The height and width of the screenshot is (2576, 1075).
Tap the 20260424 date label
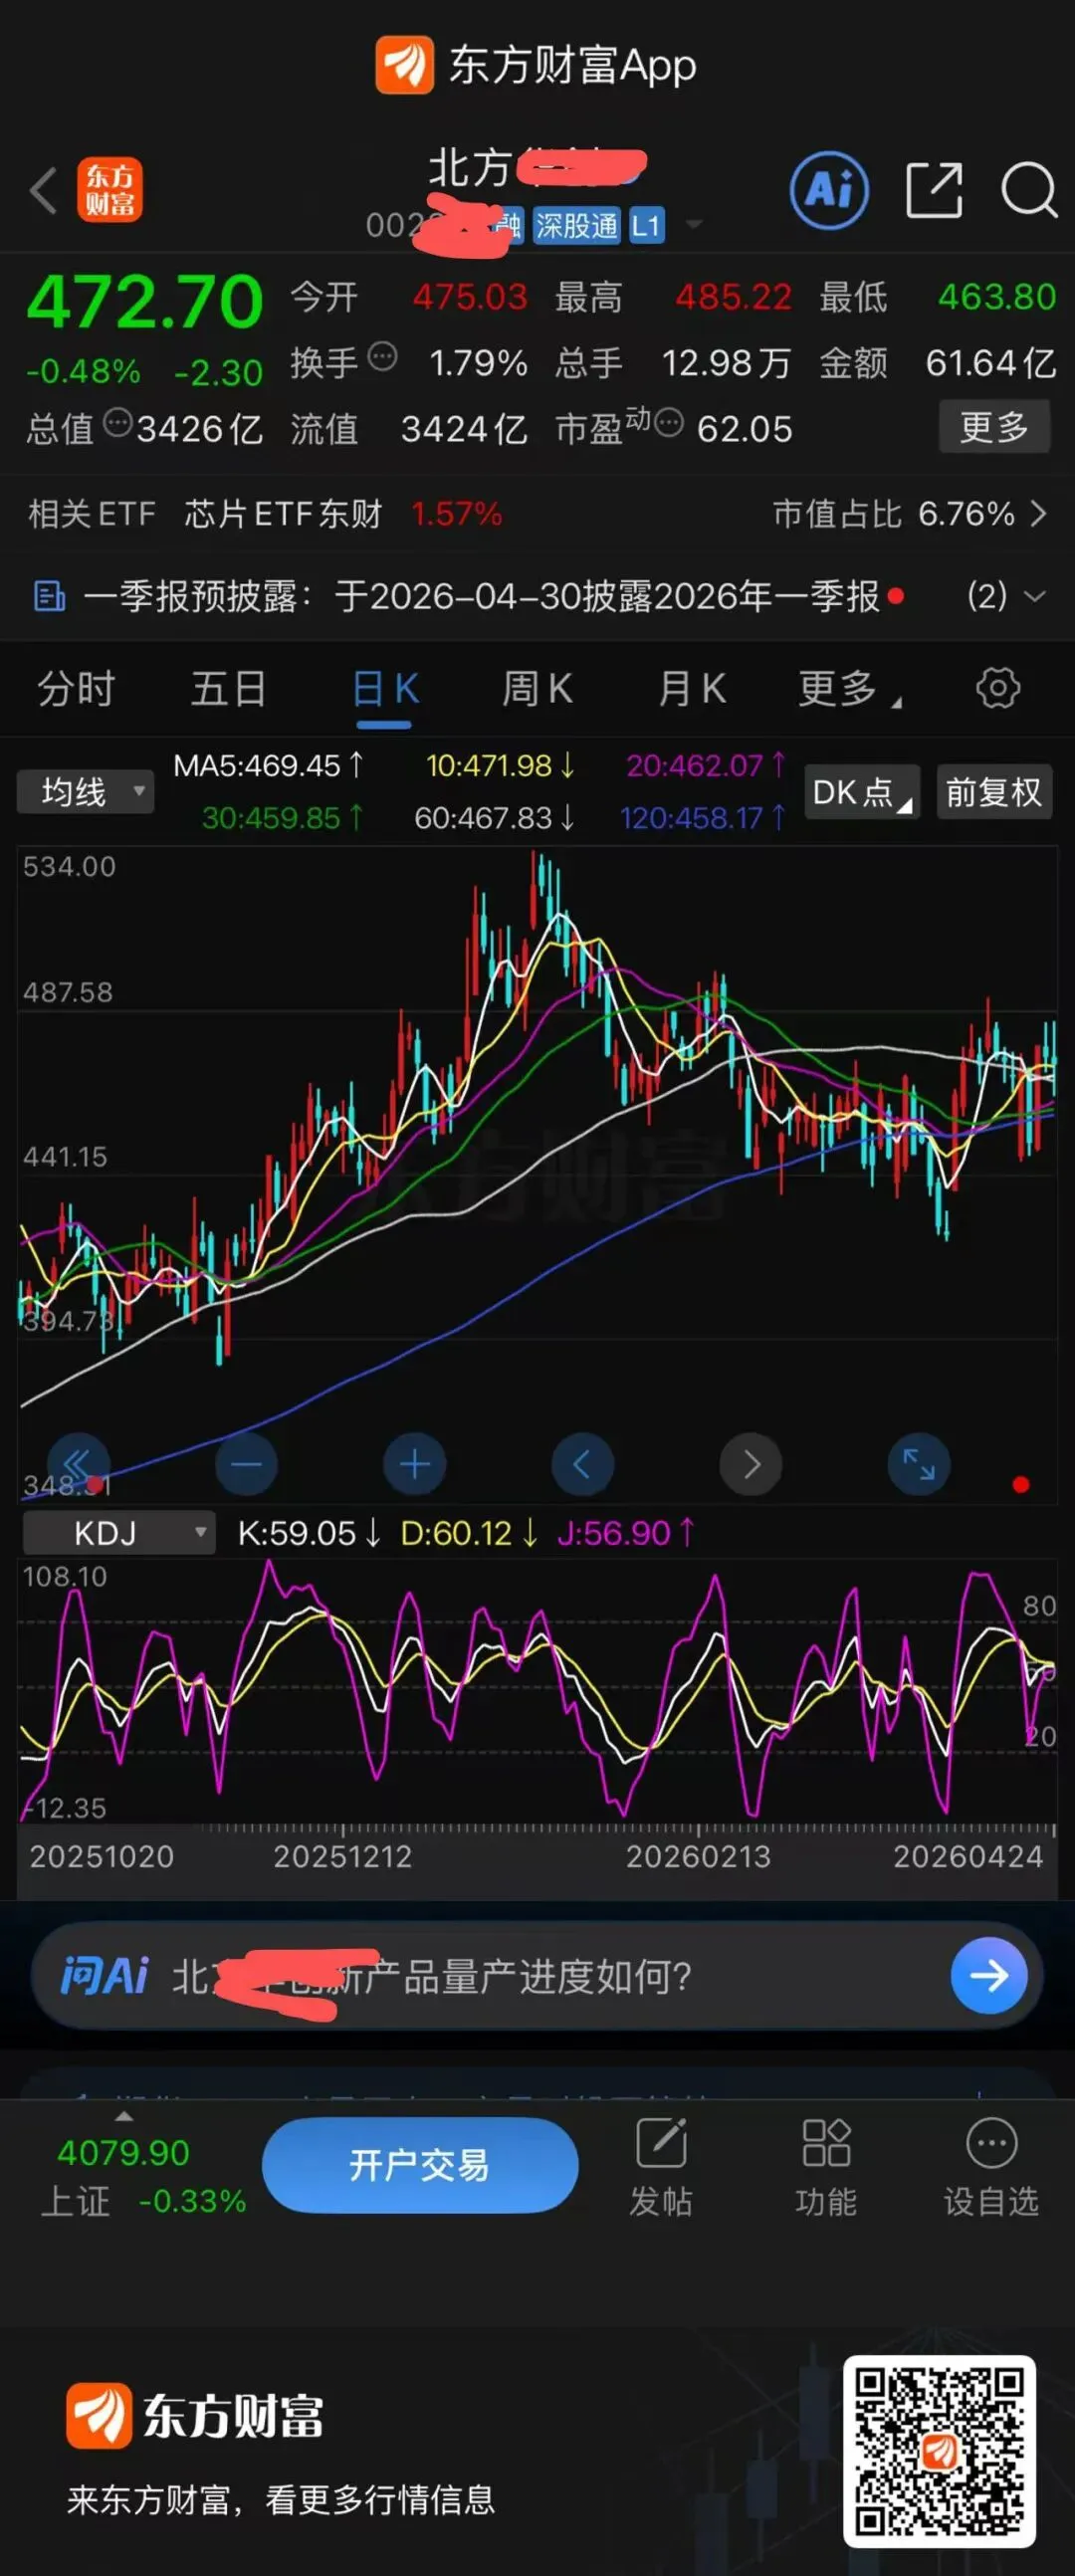pyautogui.click(x=968, y=1857)
